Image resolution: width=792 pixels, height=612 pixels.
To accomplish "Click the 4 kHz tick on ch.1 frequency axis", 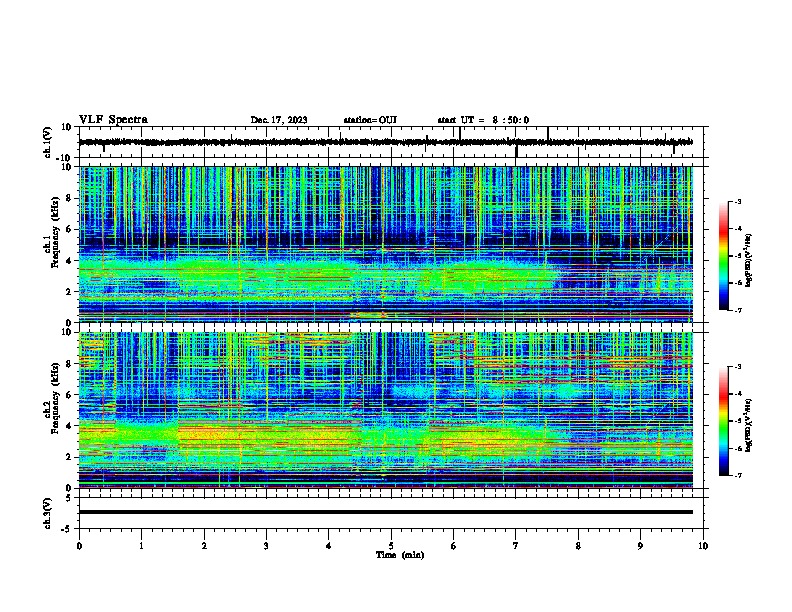I will pyautogui.click(x=70, y=261).
